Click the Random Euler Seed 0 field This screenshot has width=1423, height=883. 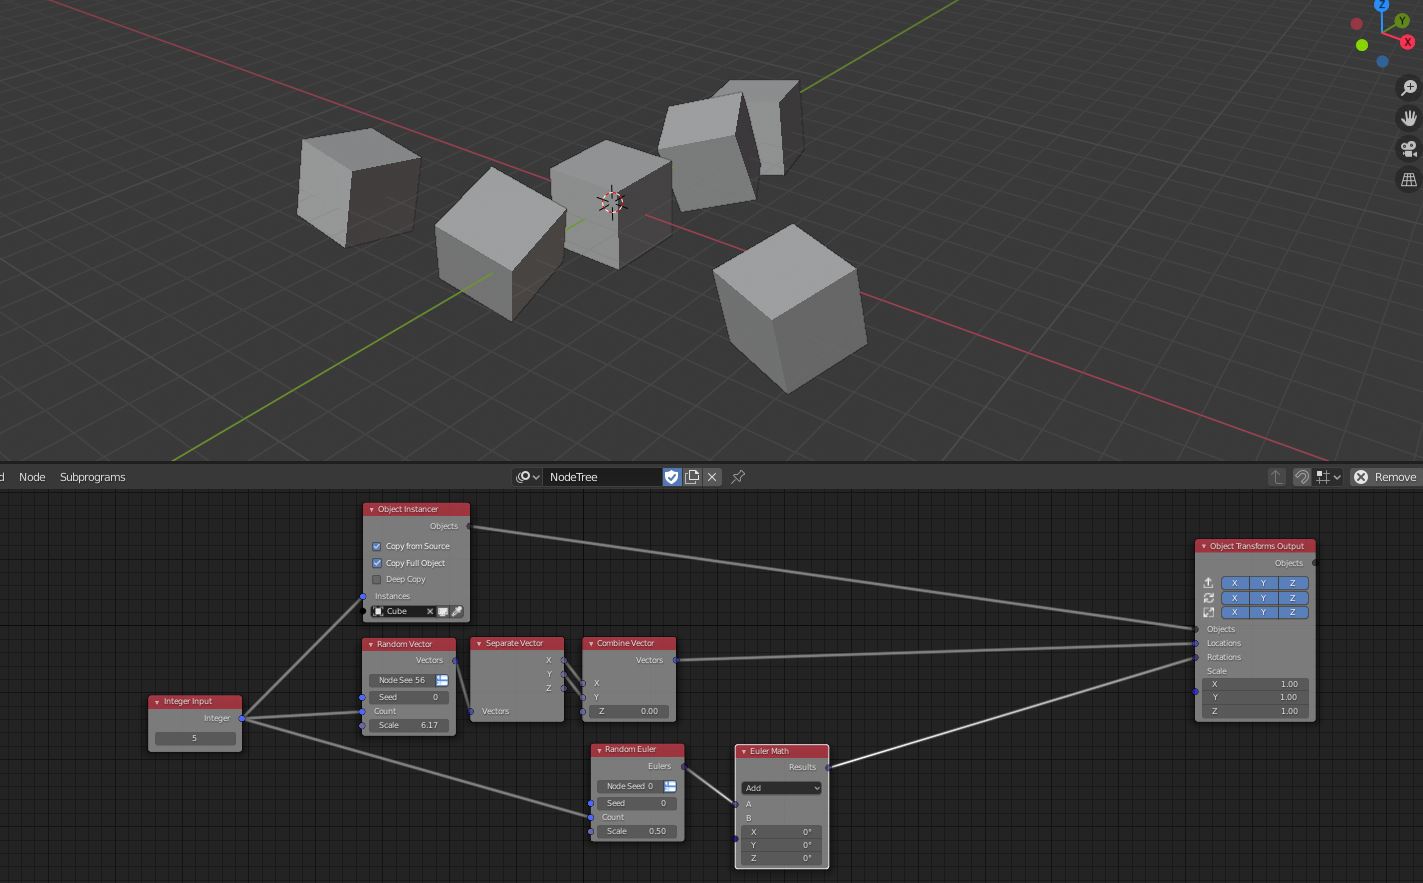tap(637, 803)
